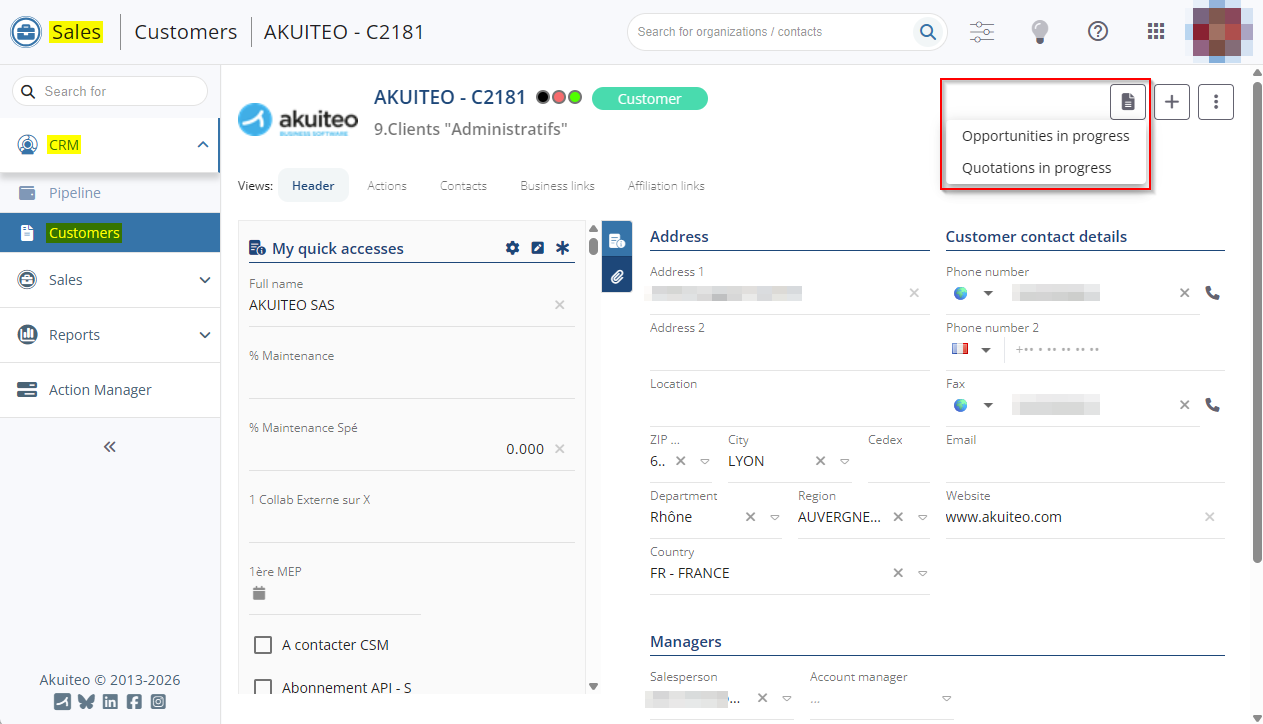Open the help question mark icon
The height and width of the screenshot is (724, 1263).
pyautogui.click(x=1098, y=32)
